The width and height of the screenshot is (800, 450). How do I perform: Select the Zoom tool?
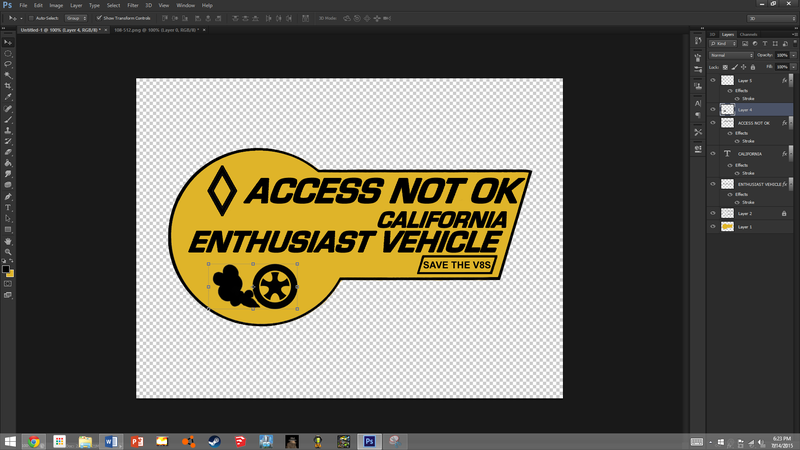[8, 252]
